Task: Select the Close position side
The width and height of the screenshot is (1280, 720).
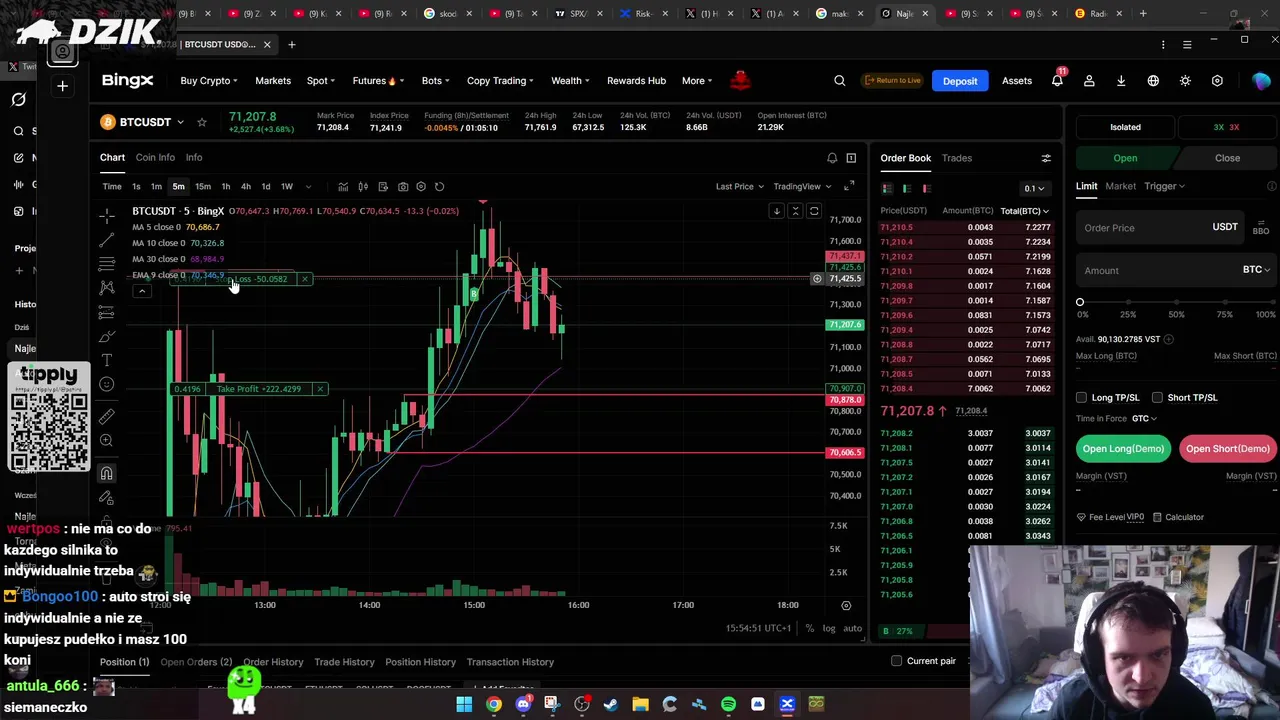Action: click(x=1227, y=158)
